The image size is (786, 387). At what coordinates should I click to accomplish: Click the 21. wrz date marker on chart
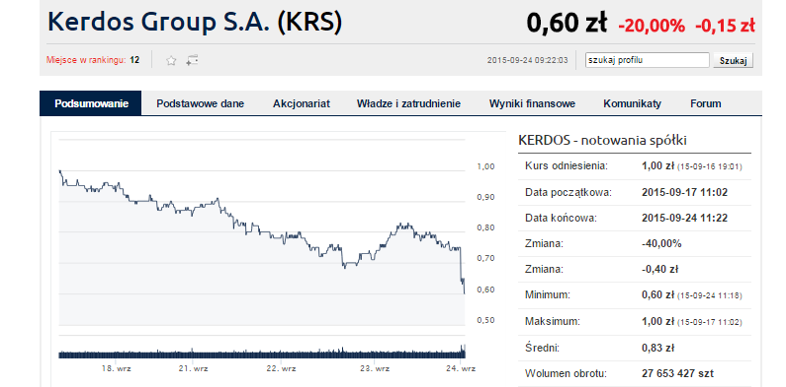pos(193,368)
